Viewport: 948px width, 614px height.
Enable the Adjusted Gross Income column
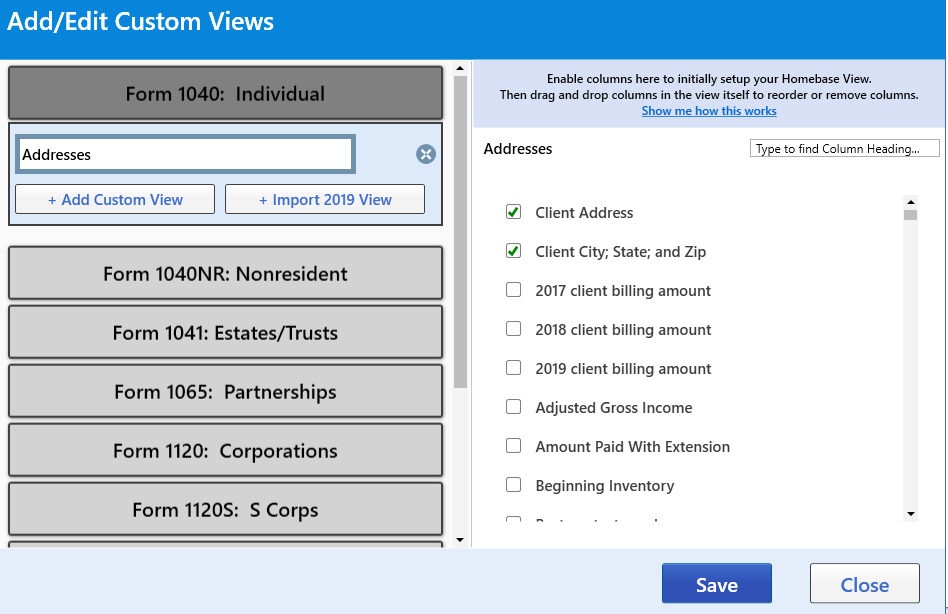514,407
